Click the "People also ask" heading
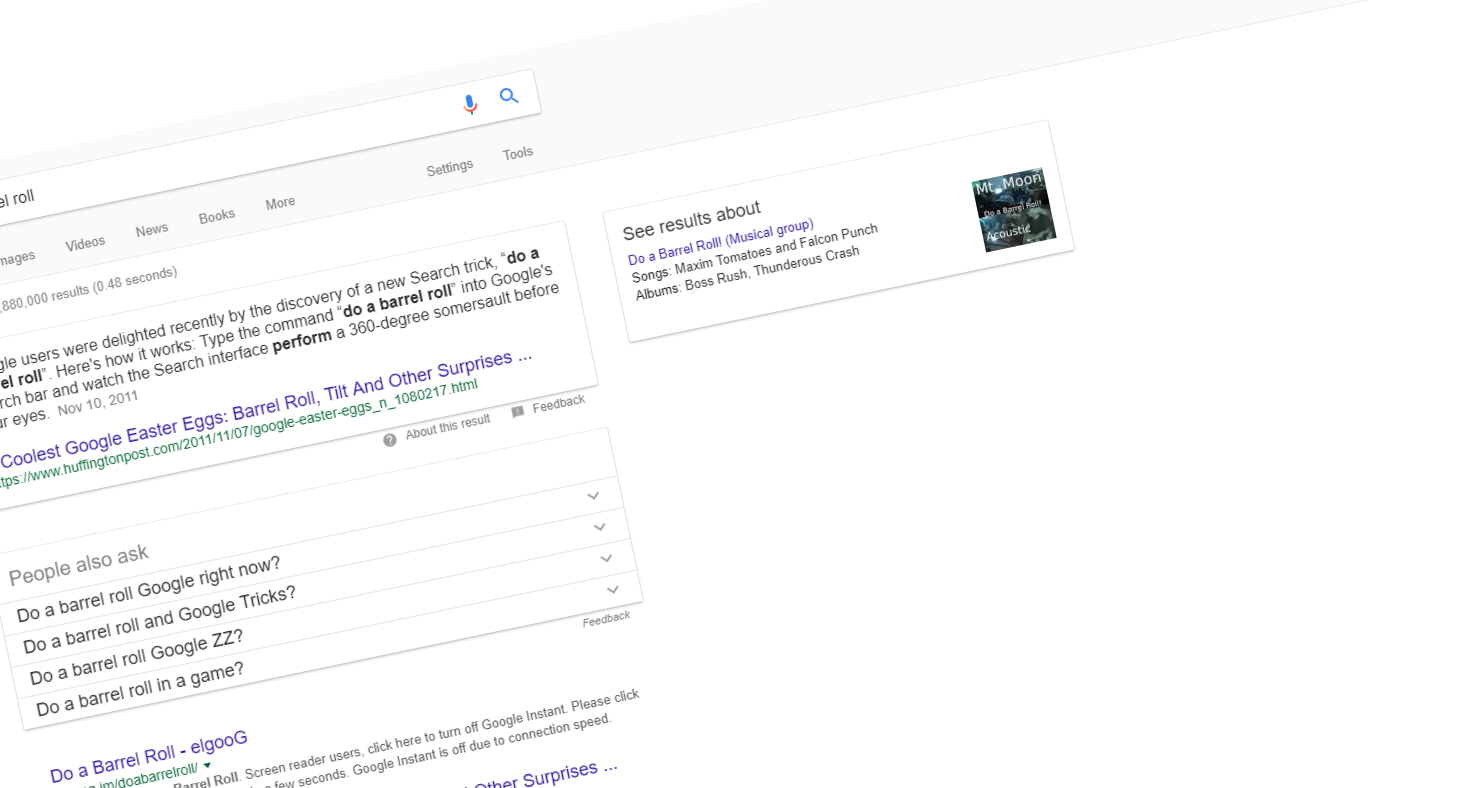Viewport: 1472px width, 788px height. coord(78,565)
